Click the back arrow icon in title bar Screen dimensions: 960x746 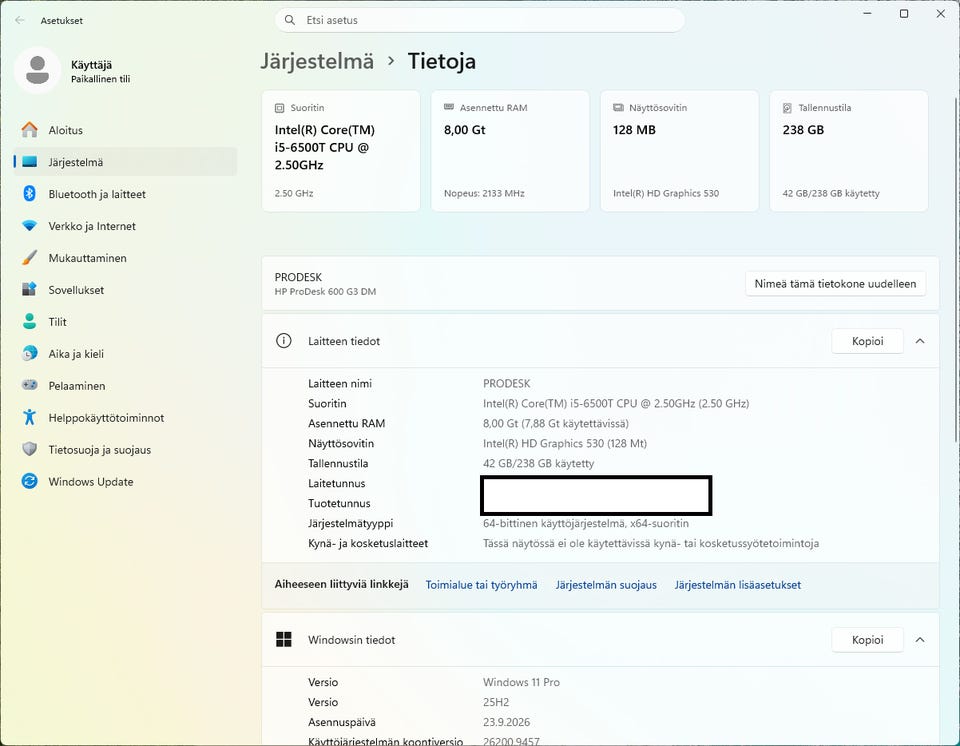pyautogui.click(x=20, y=20)
